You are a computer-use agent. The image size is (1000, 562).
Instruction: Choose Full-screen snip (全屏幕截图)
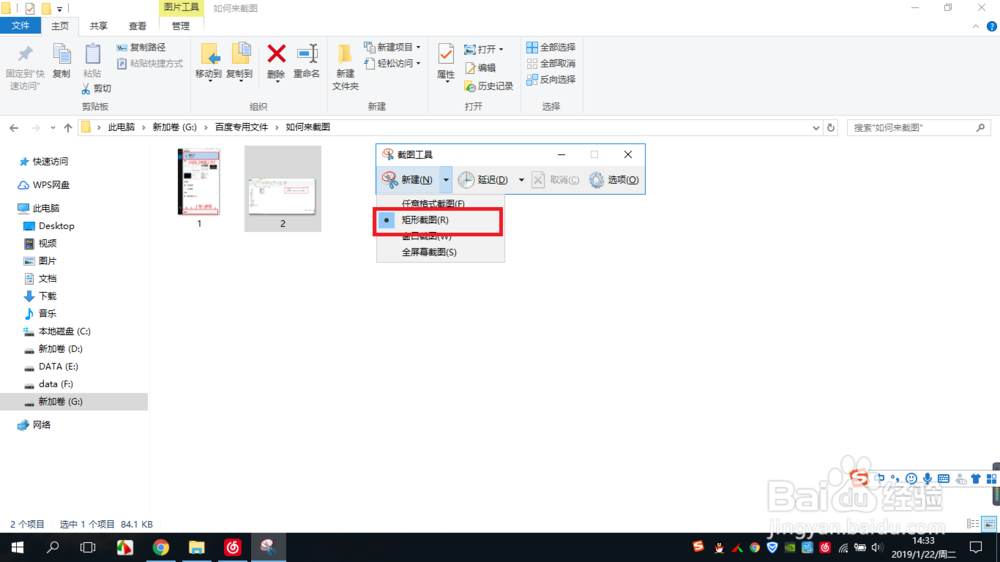(x=439, y=252)
